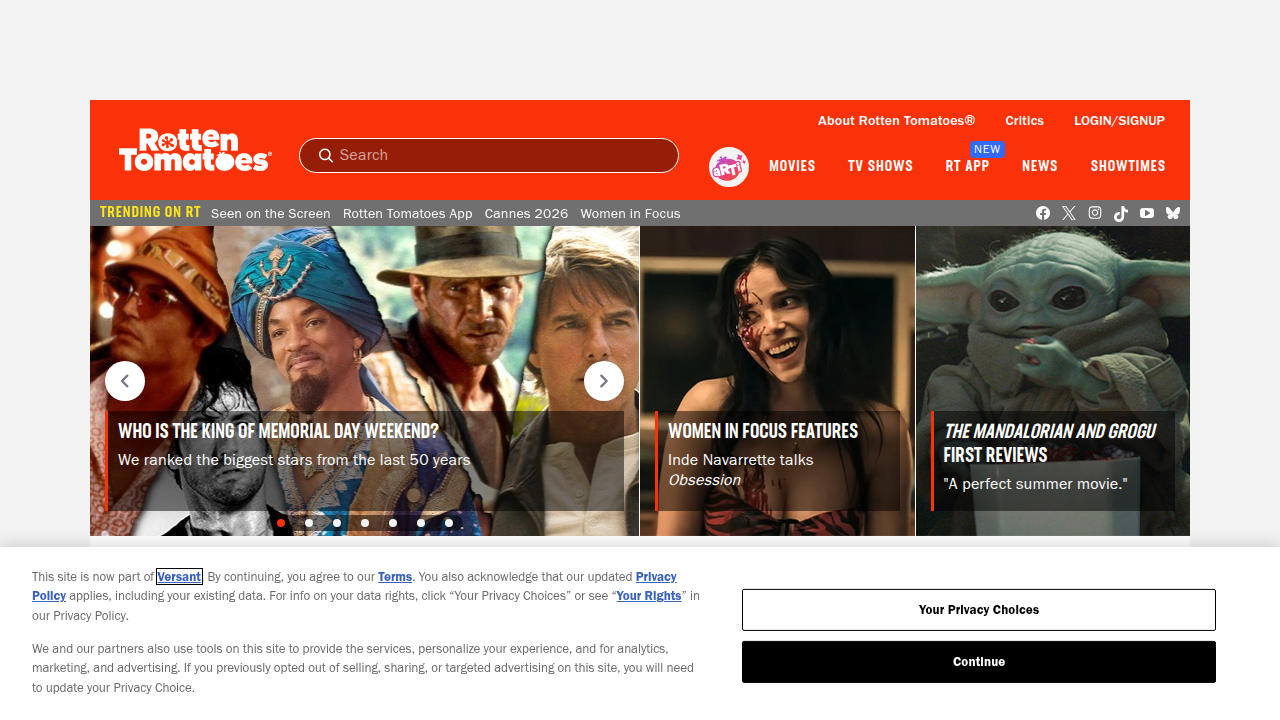Image resolution: width=1280 pixels, height=720 pixels.
Task: Open the Your Rights link
Action: 649,596
